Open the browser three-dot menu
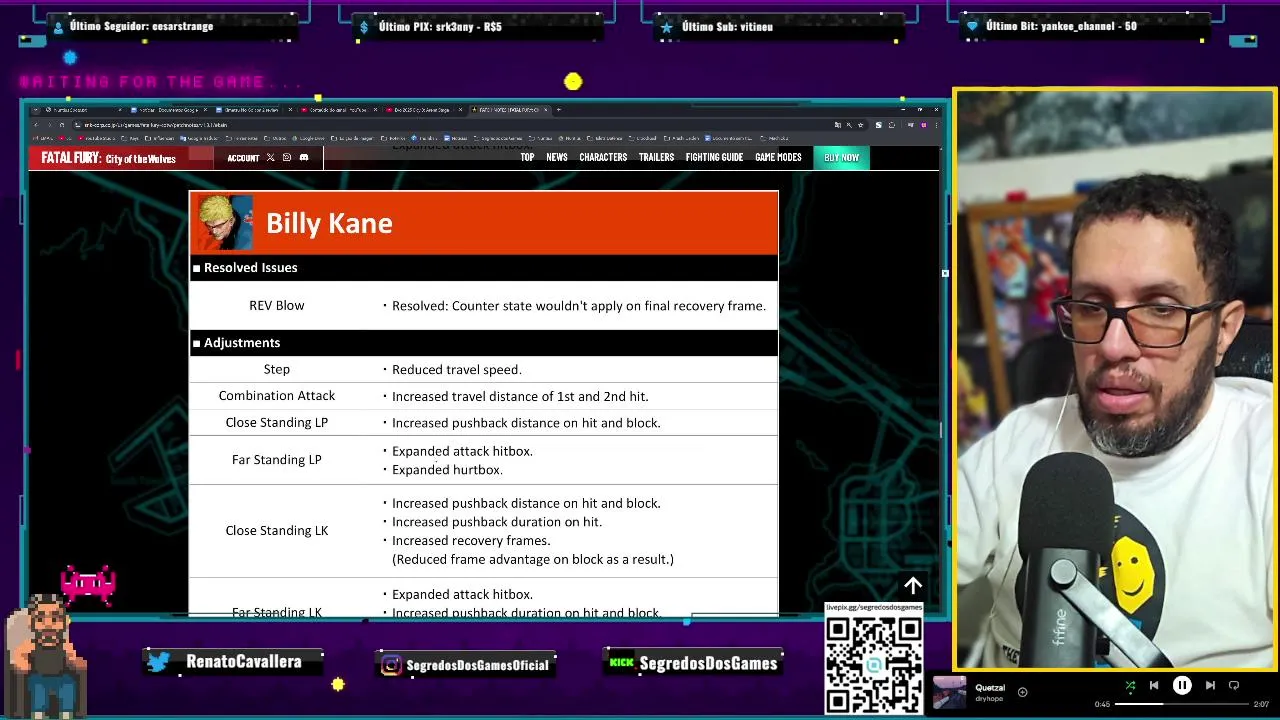 pos(935,125)
